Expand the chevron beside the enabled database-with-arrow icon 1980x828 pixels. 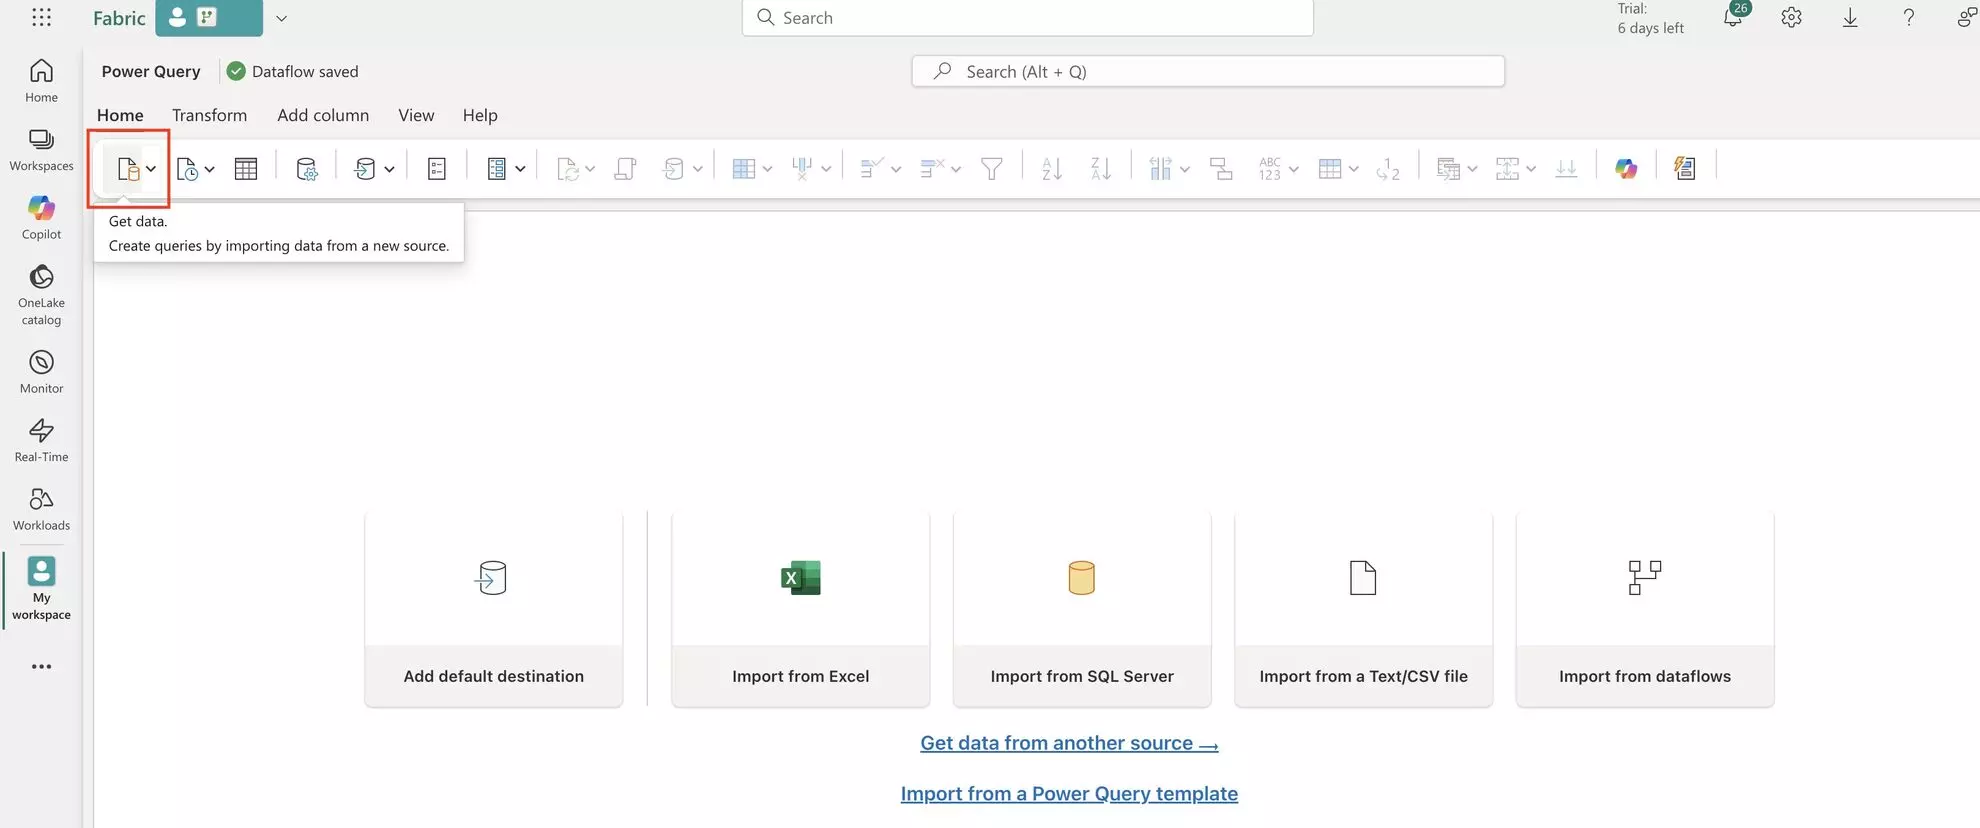[389, 169]
